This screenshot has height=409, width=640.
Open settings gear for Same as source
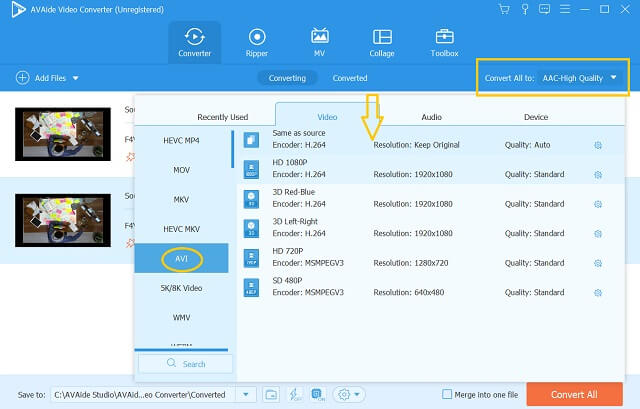[x=598, y=145]
